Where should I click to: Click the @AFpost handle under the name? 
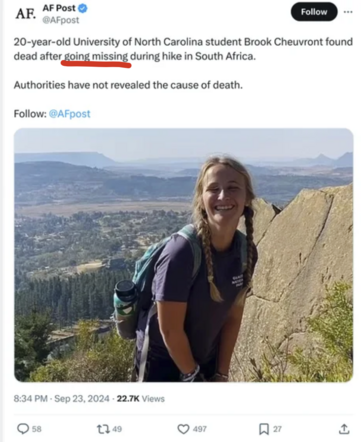tap(61, 20)
